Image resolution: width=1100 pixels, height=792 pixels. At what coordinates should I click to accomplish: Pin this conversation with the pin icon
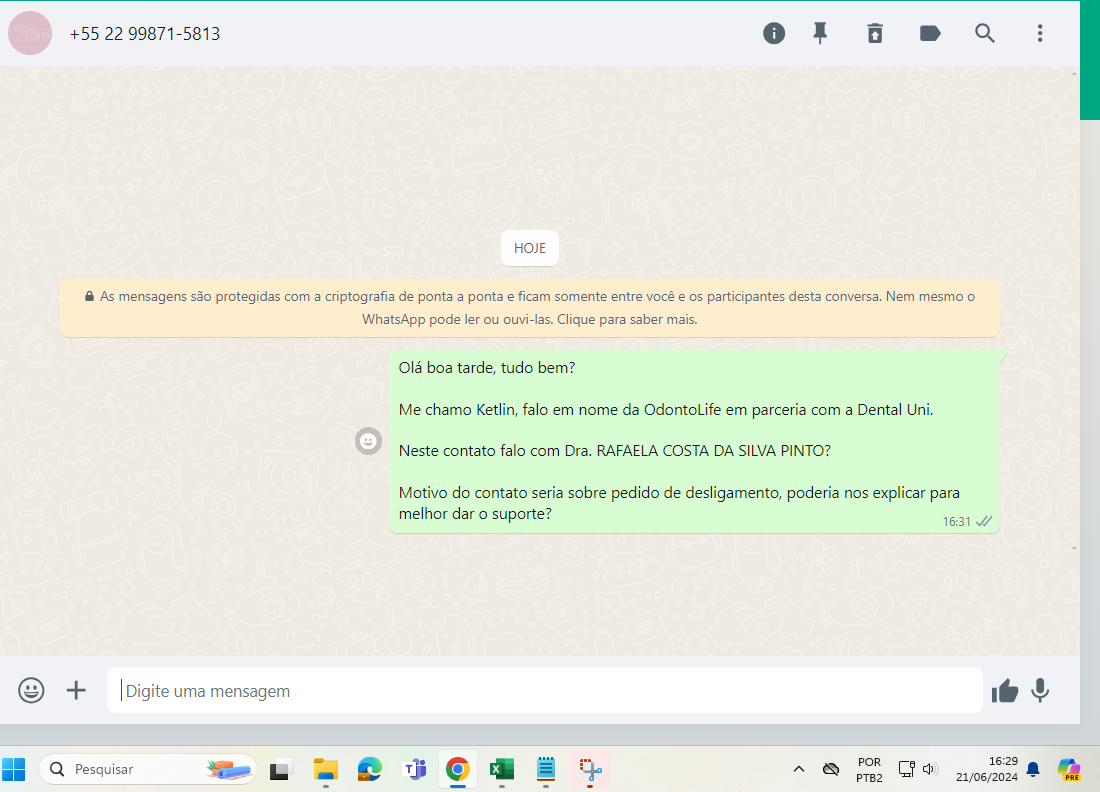(819, 33)
